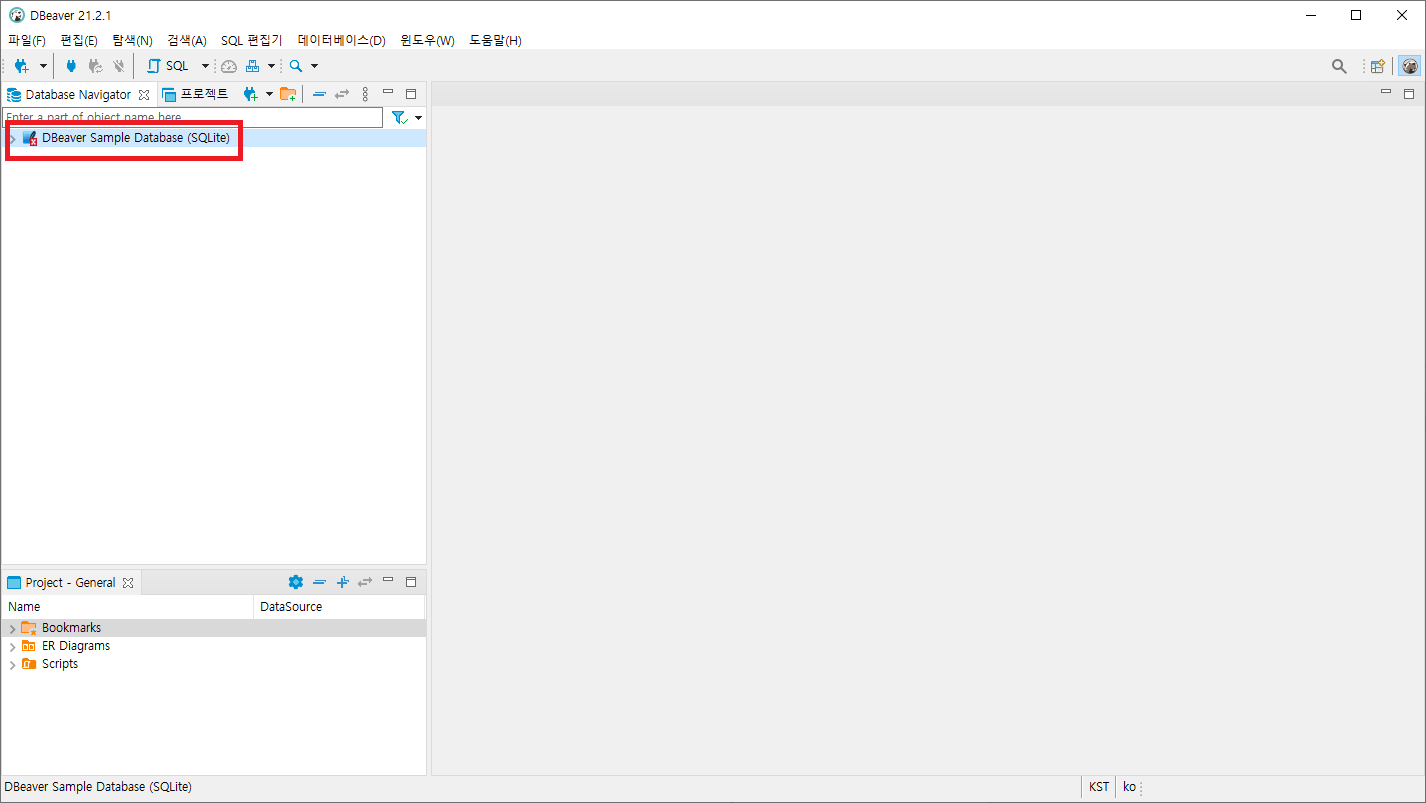Click gear settings icon in Project panel
Screen dimensions: 1426x803
[295, 582]
